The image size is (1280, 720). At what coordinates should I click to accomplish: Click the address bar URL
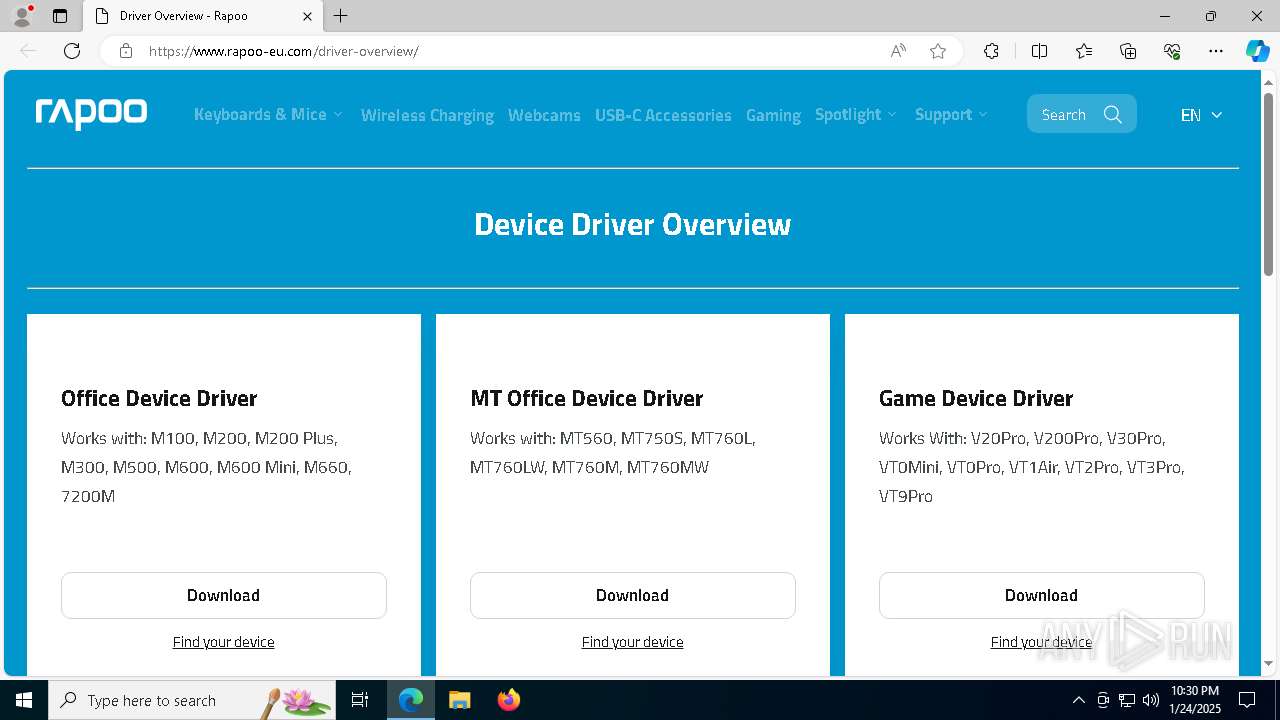click(284, 51)
